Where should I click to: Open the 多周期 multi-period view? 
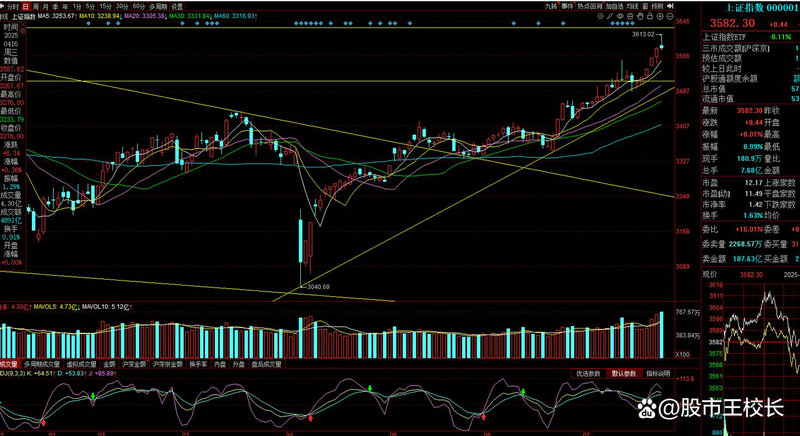[x=153, y=6]
